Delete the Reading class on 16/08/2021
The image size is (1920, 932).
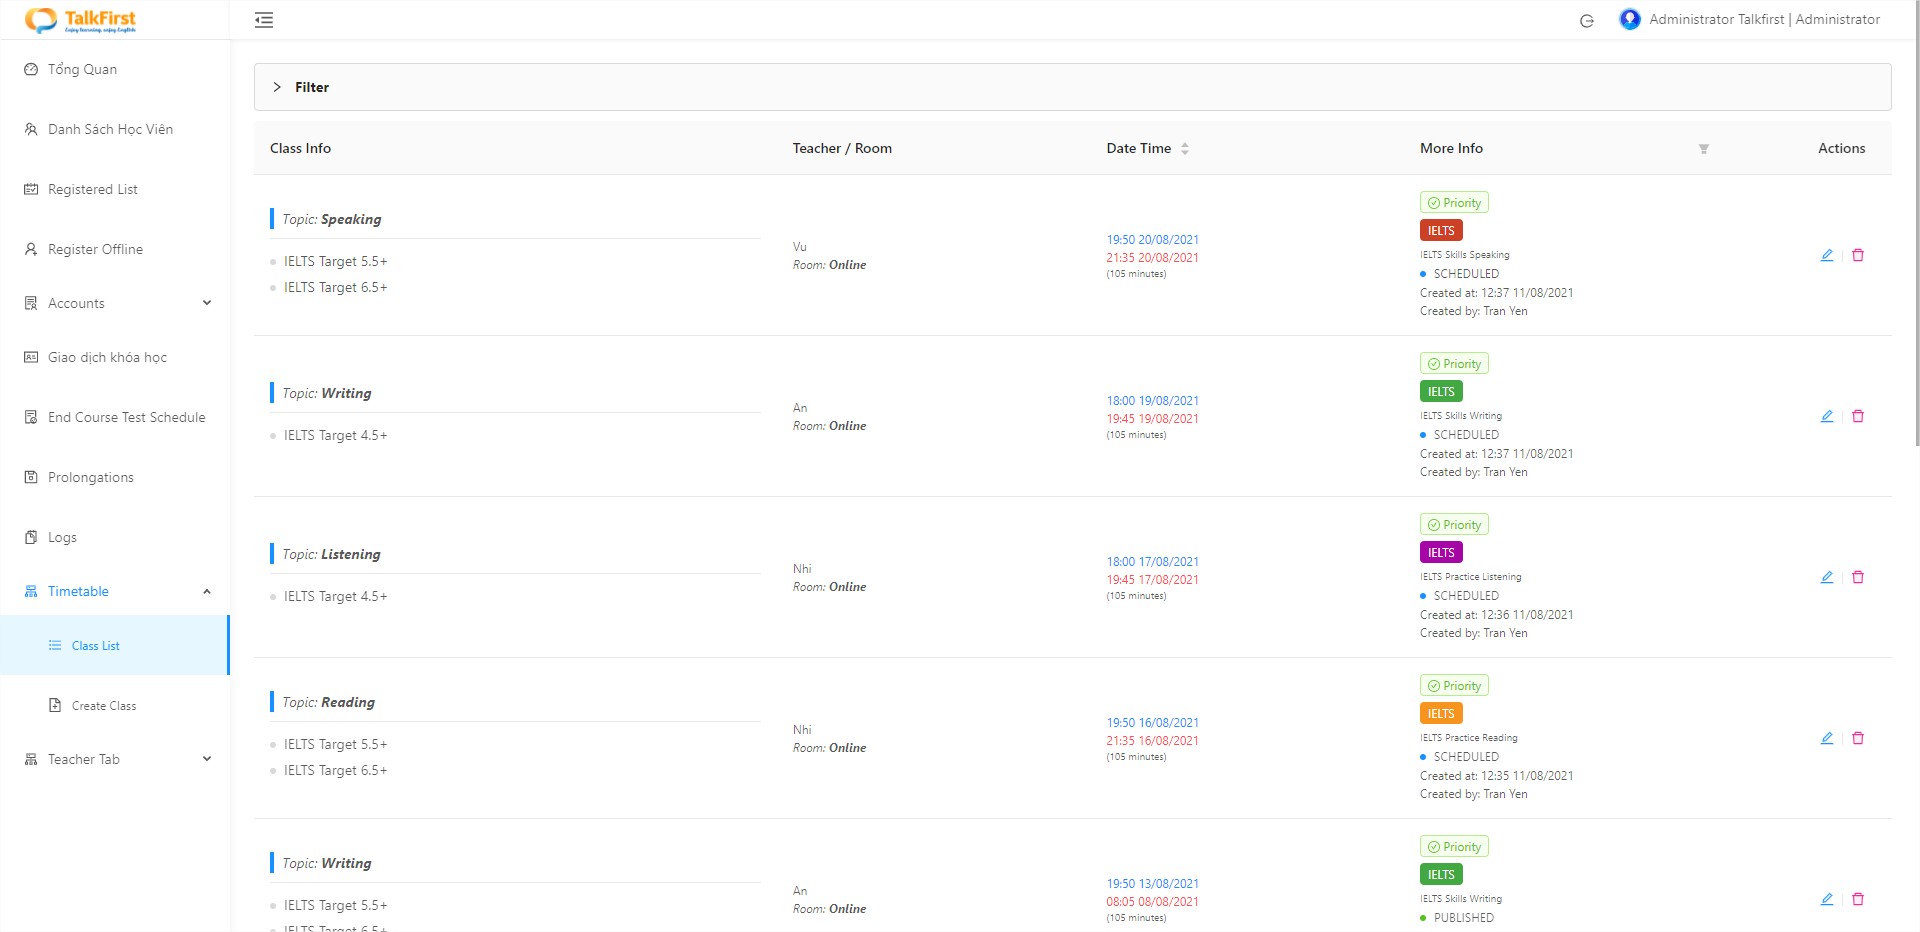pyautogui.click(x=1858, y=738)
